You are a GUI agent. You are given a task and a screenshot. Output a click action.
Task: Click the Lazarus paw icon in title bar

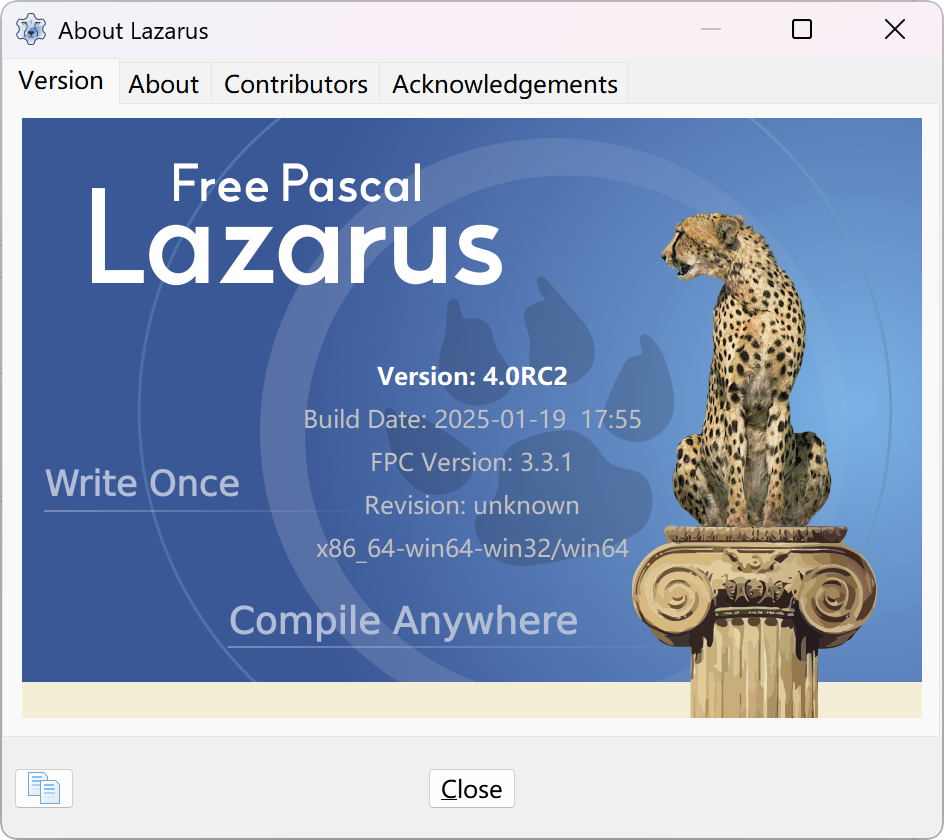pos(31,30)
